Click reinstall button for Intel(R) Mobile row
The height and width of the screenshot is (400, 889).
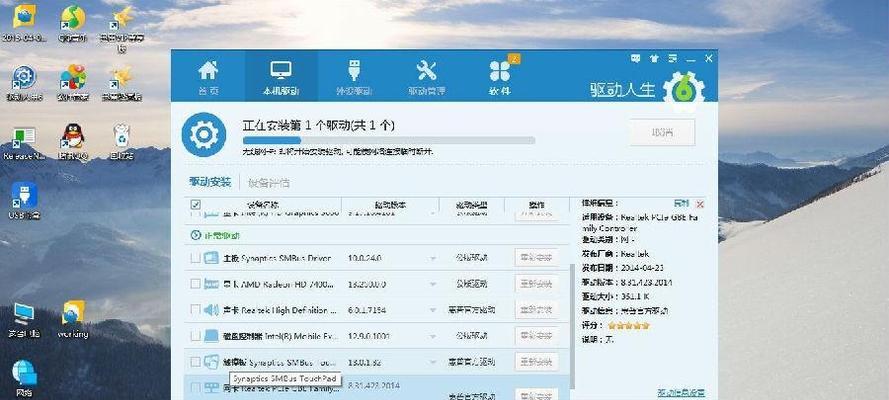point(536,335)
